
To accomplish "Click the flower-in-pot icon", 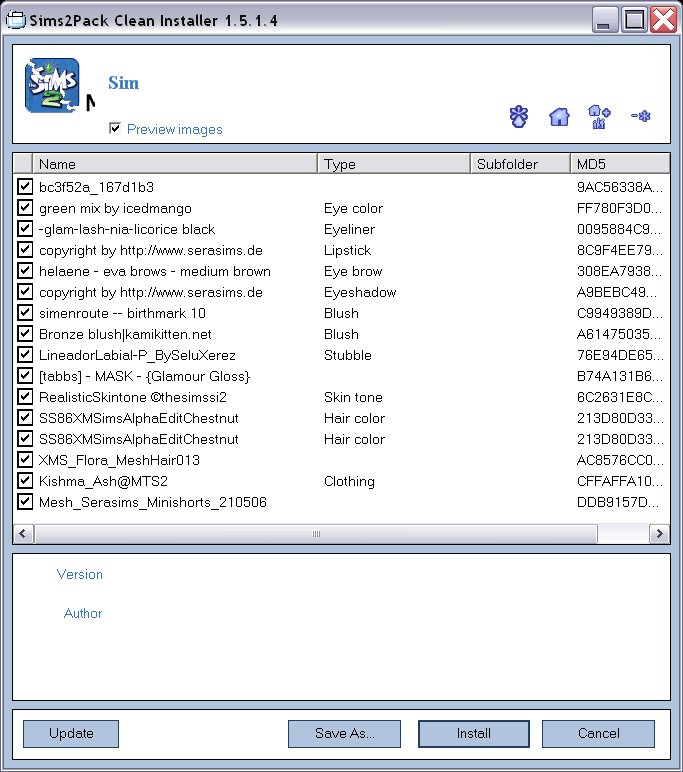I will click(x=518, y=117).
